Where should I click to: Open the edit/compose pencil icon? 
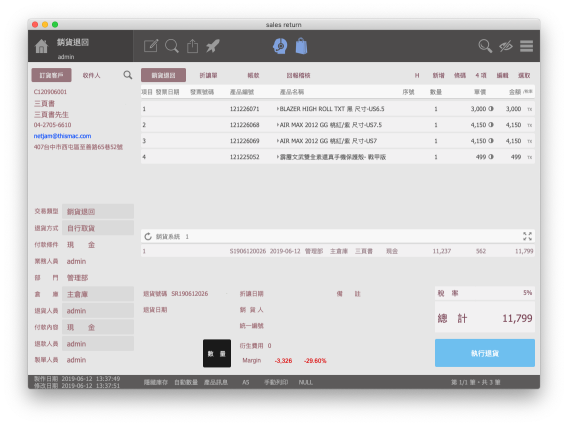(151, 46)
